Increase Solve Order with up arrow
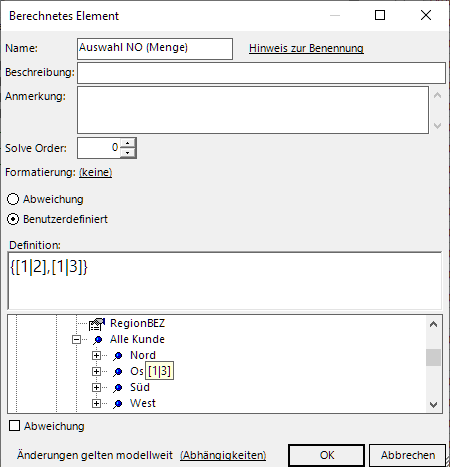 [127, 143]
